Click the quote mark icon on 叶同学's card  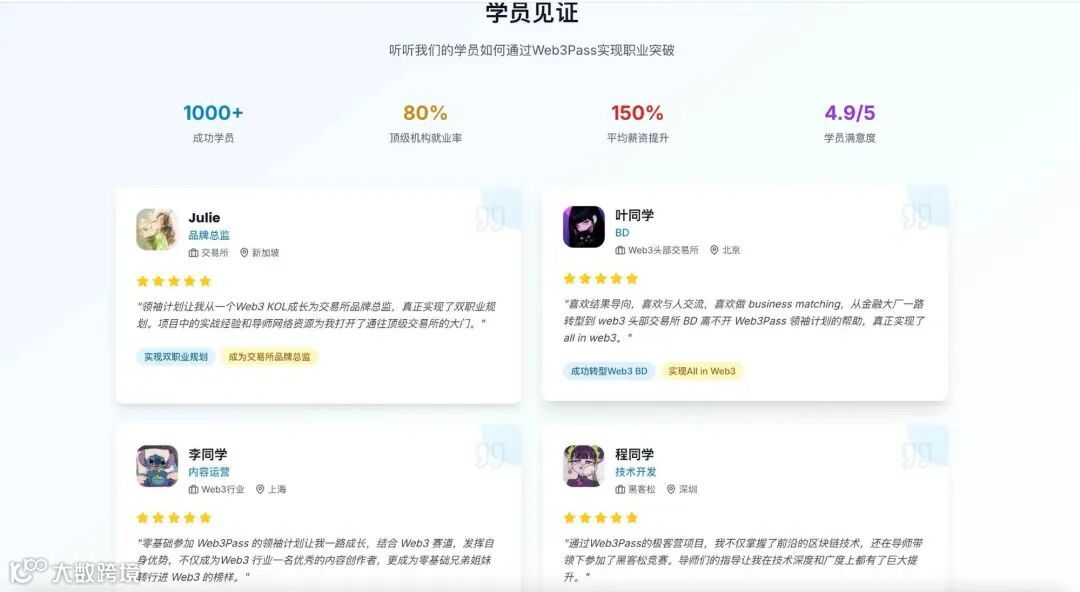[917, 216]
